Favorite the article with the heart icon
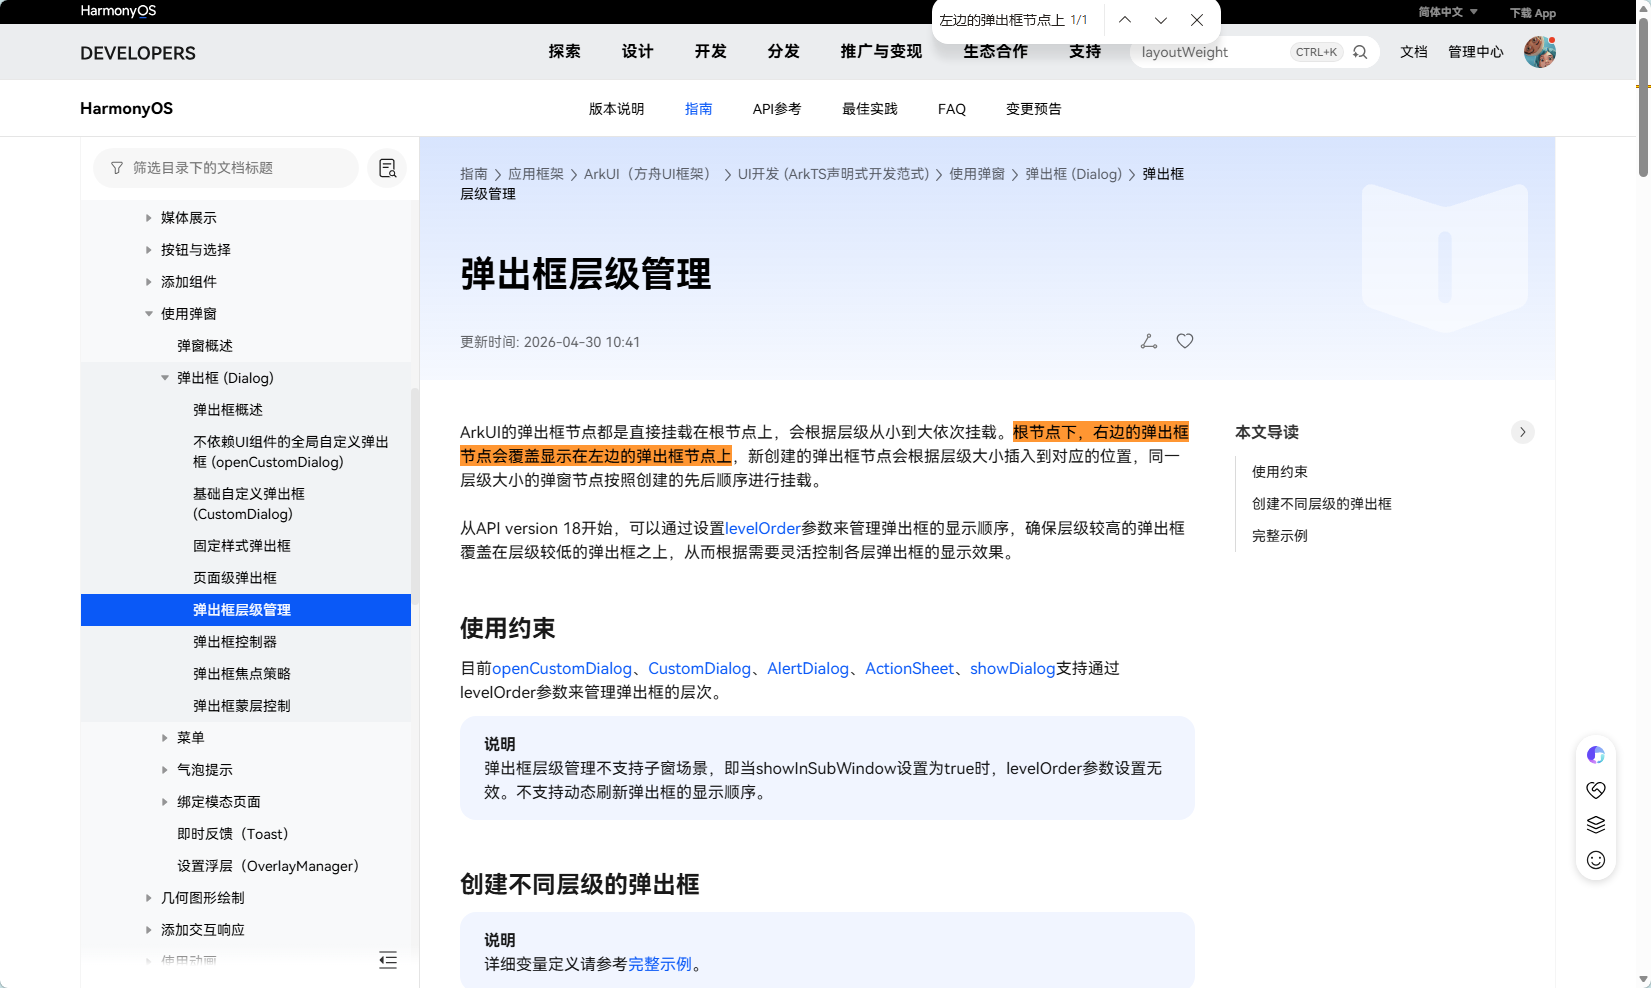The image size is (1651, 988). pos(1185,341)
